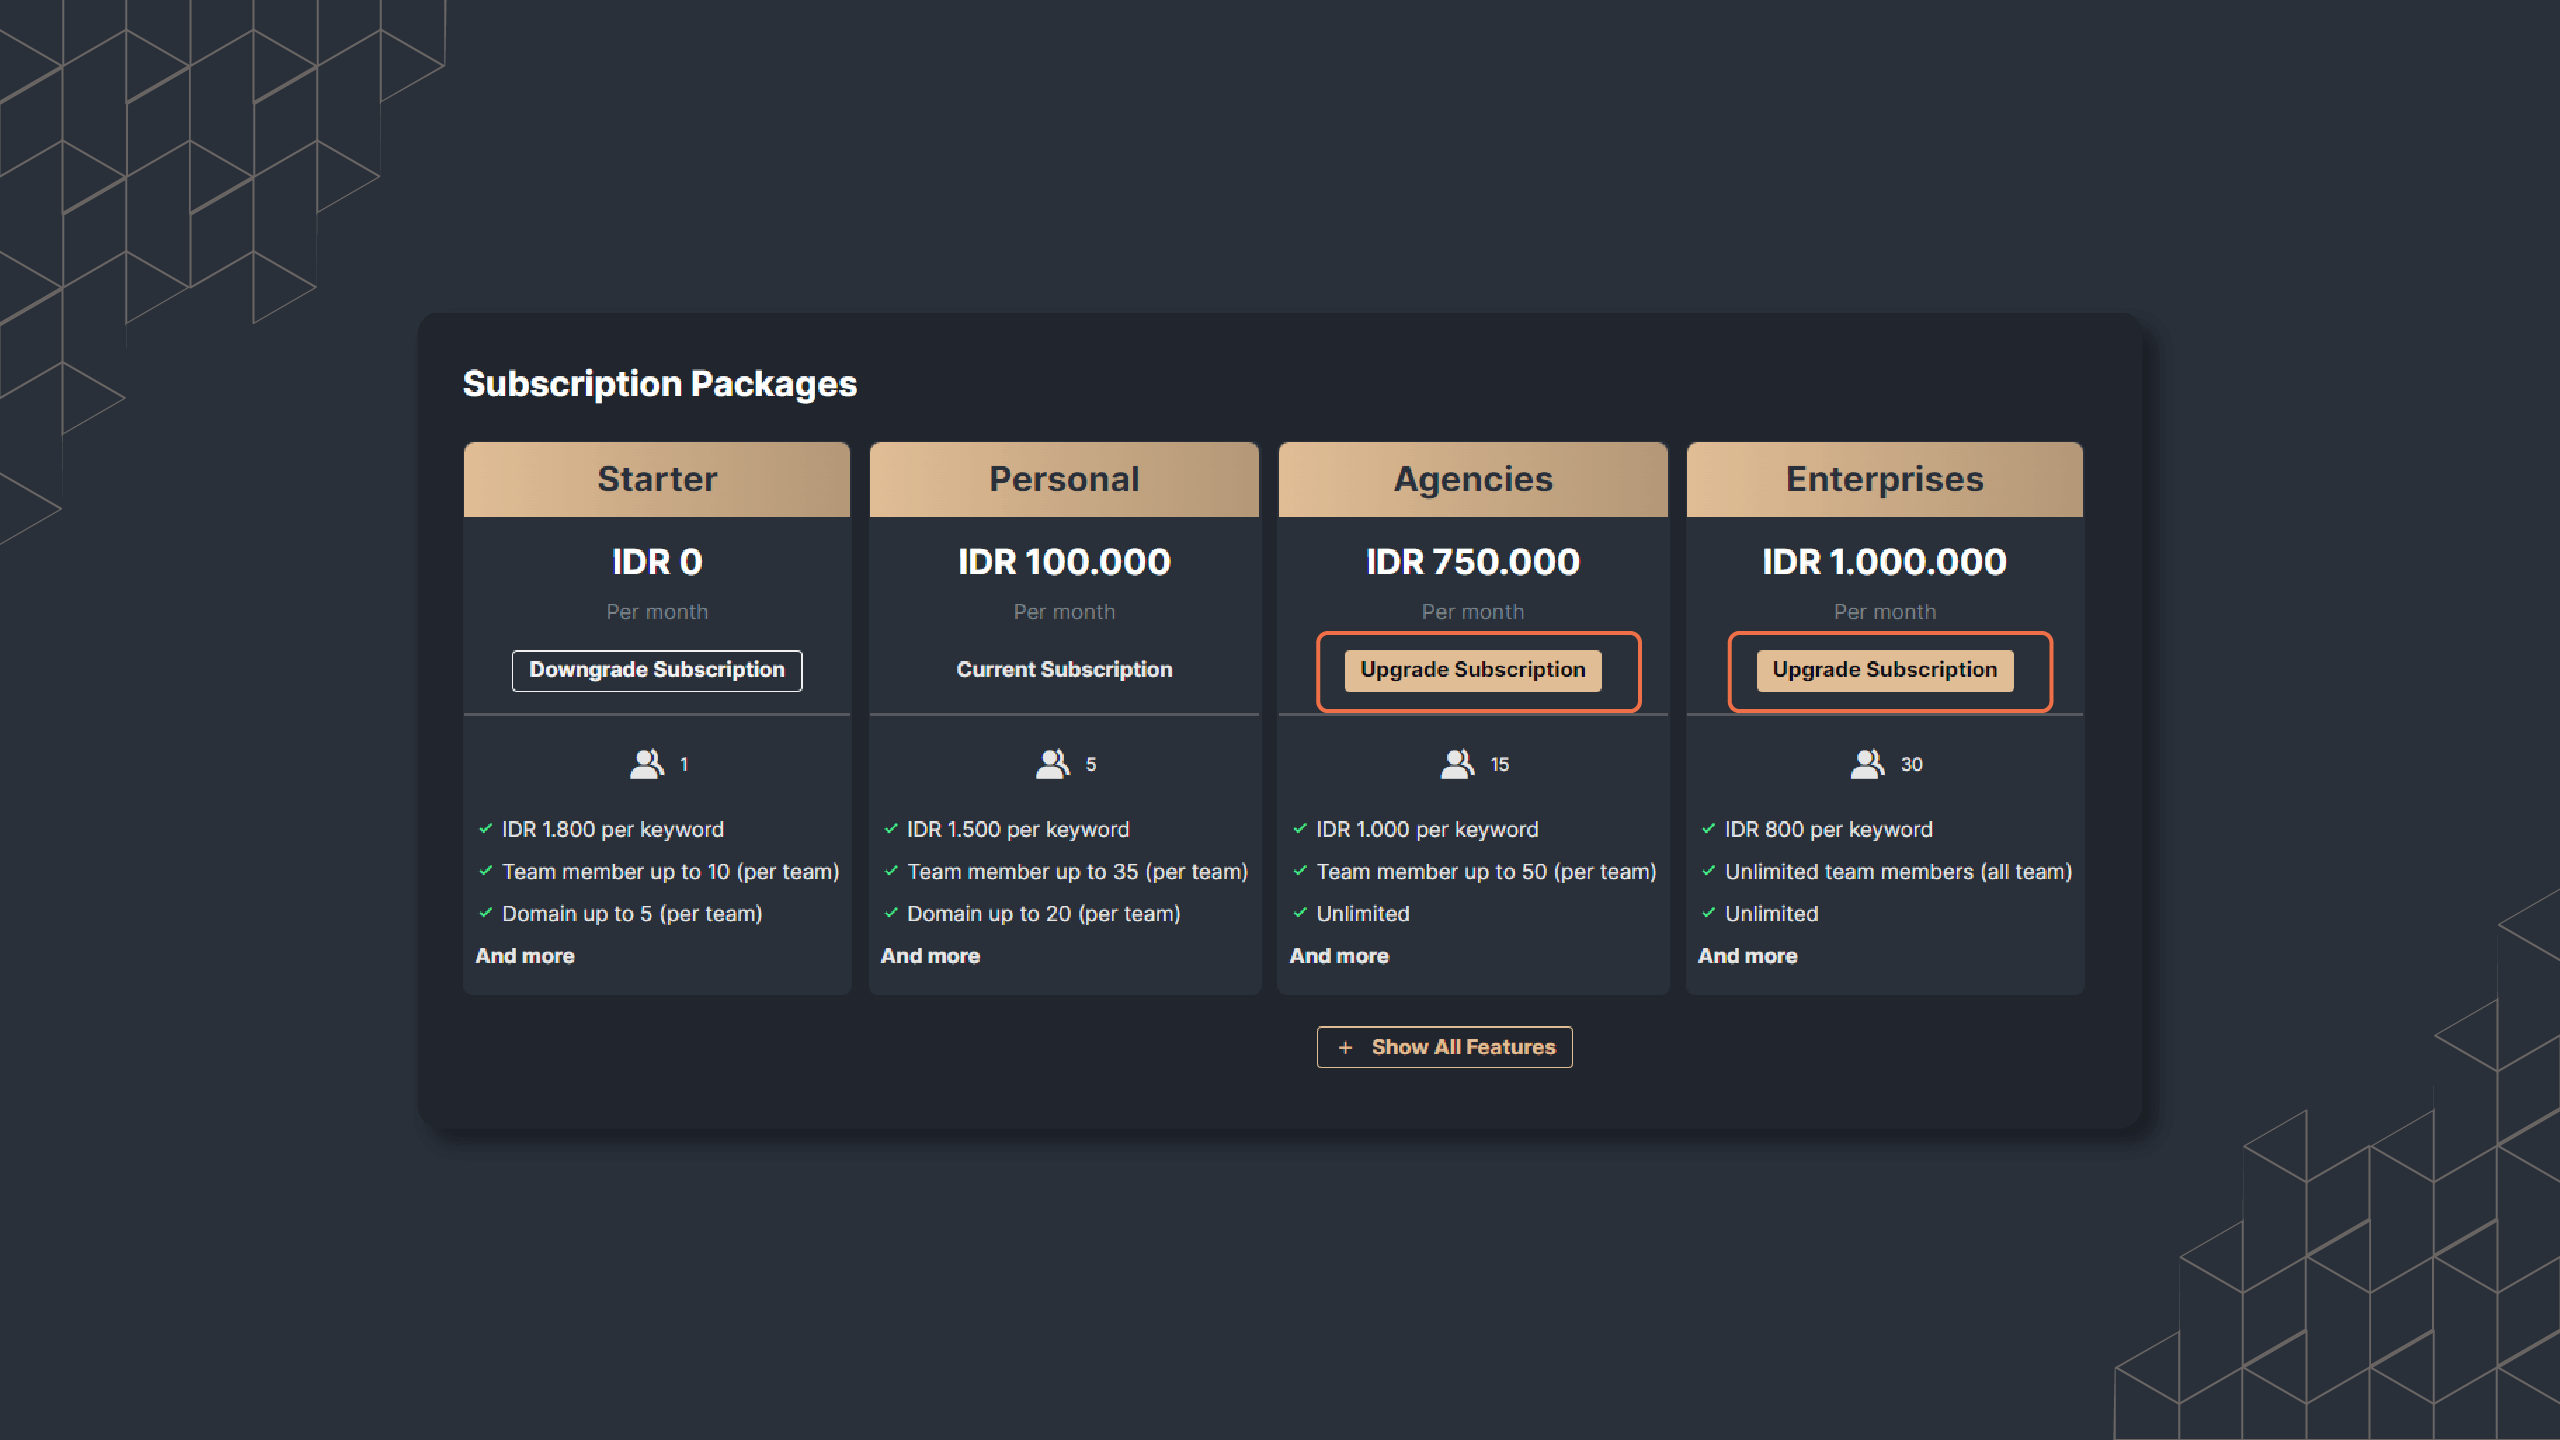Click the Agencies plan users icon
Image resolution: width=2560 pixels, height=1440 pixels.
[x=1457, y=764]
